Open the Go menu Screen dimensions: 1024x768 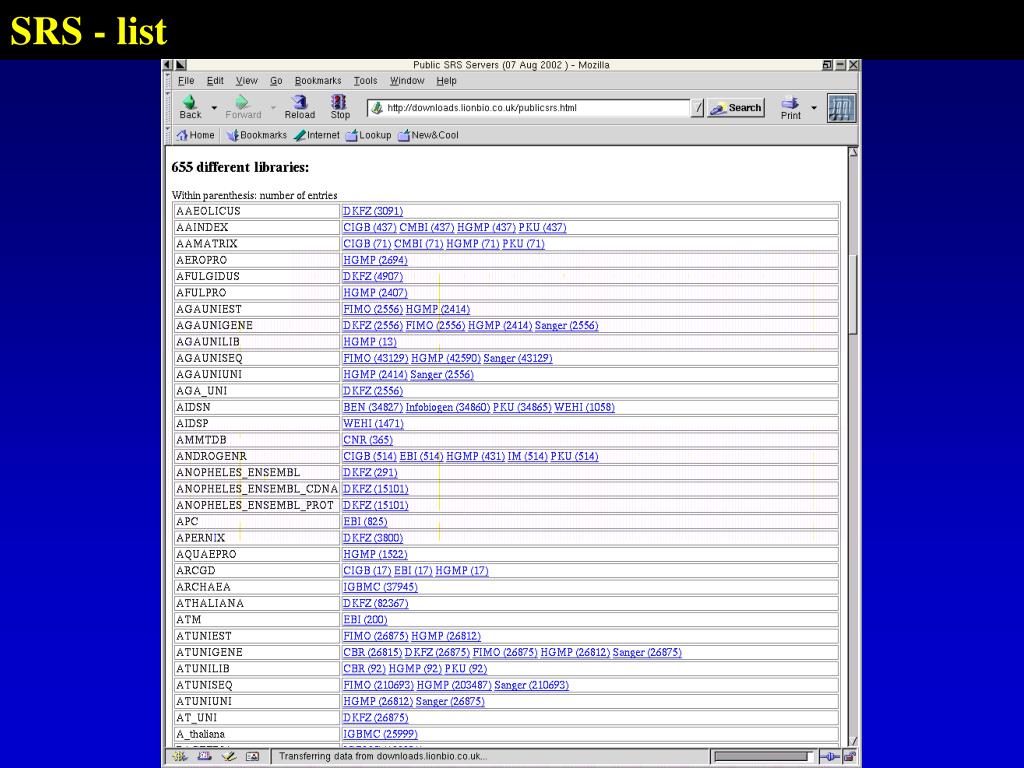coord(276,80)
